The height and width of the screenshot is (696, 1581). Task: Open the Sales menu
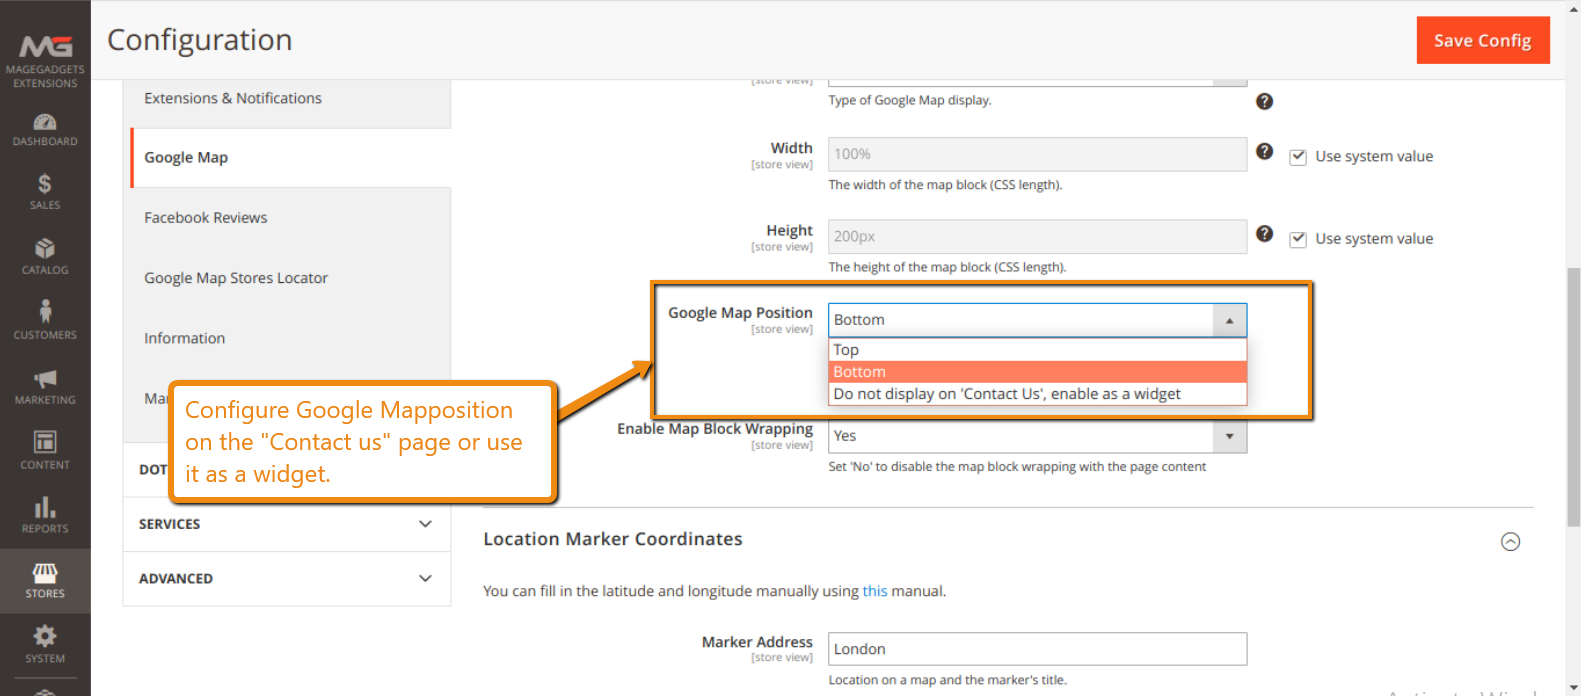click(45, 192)
